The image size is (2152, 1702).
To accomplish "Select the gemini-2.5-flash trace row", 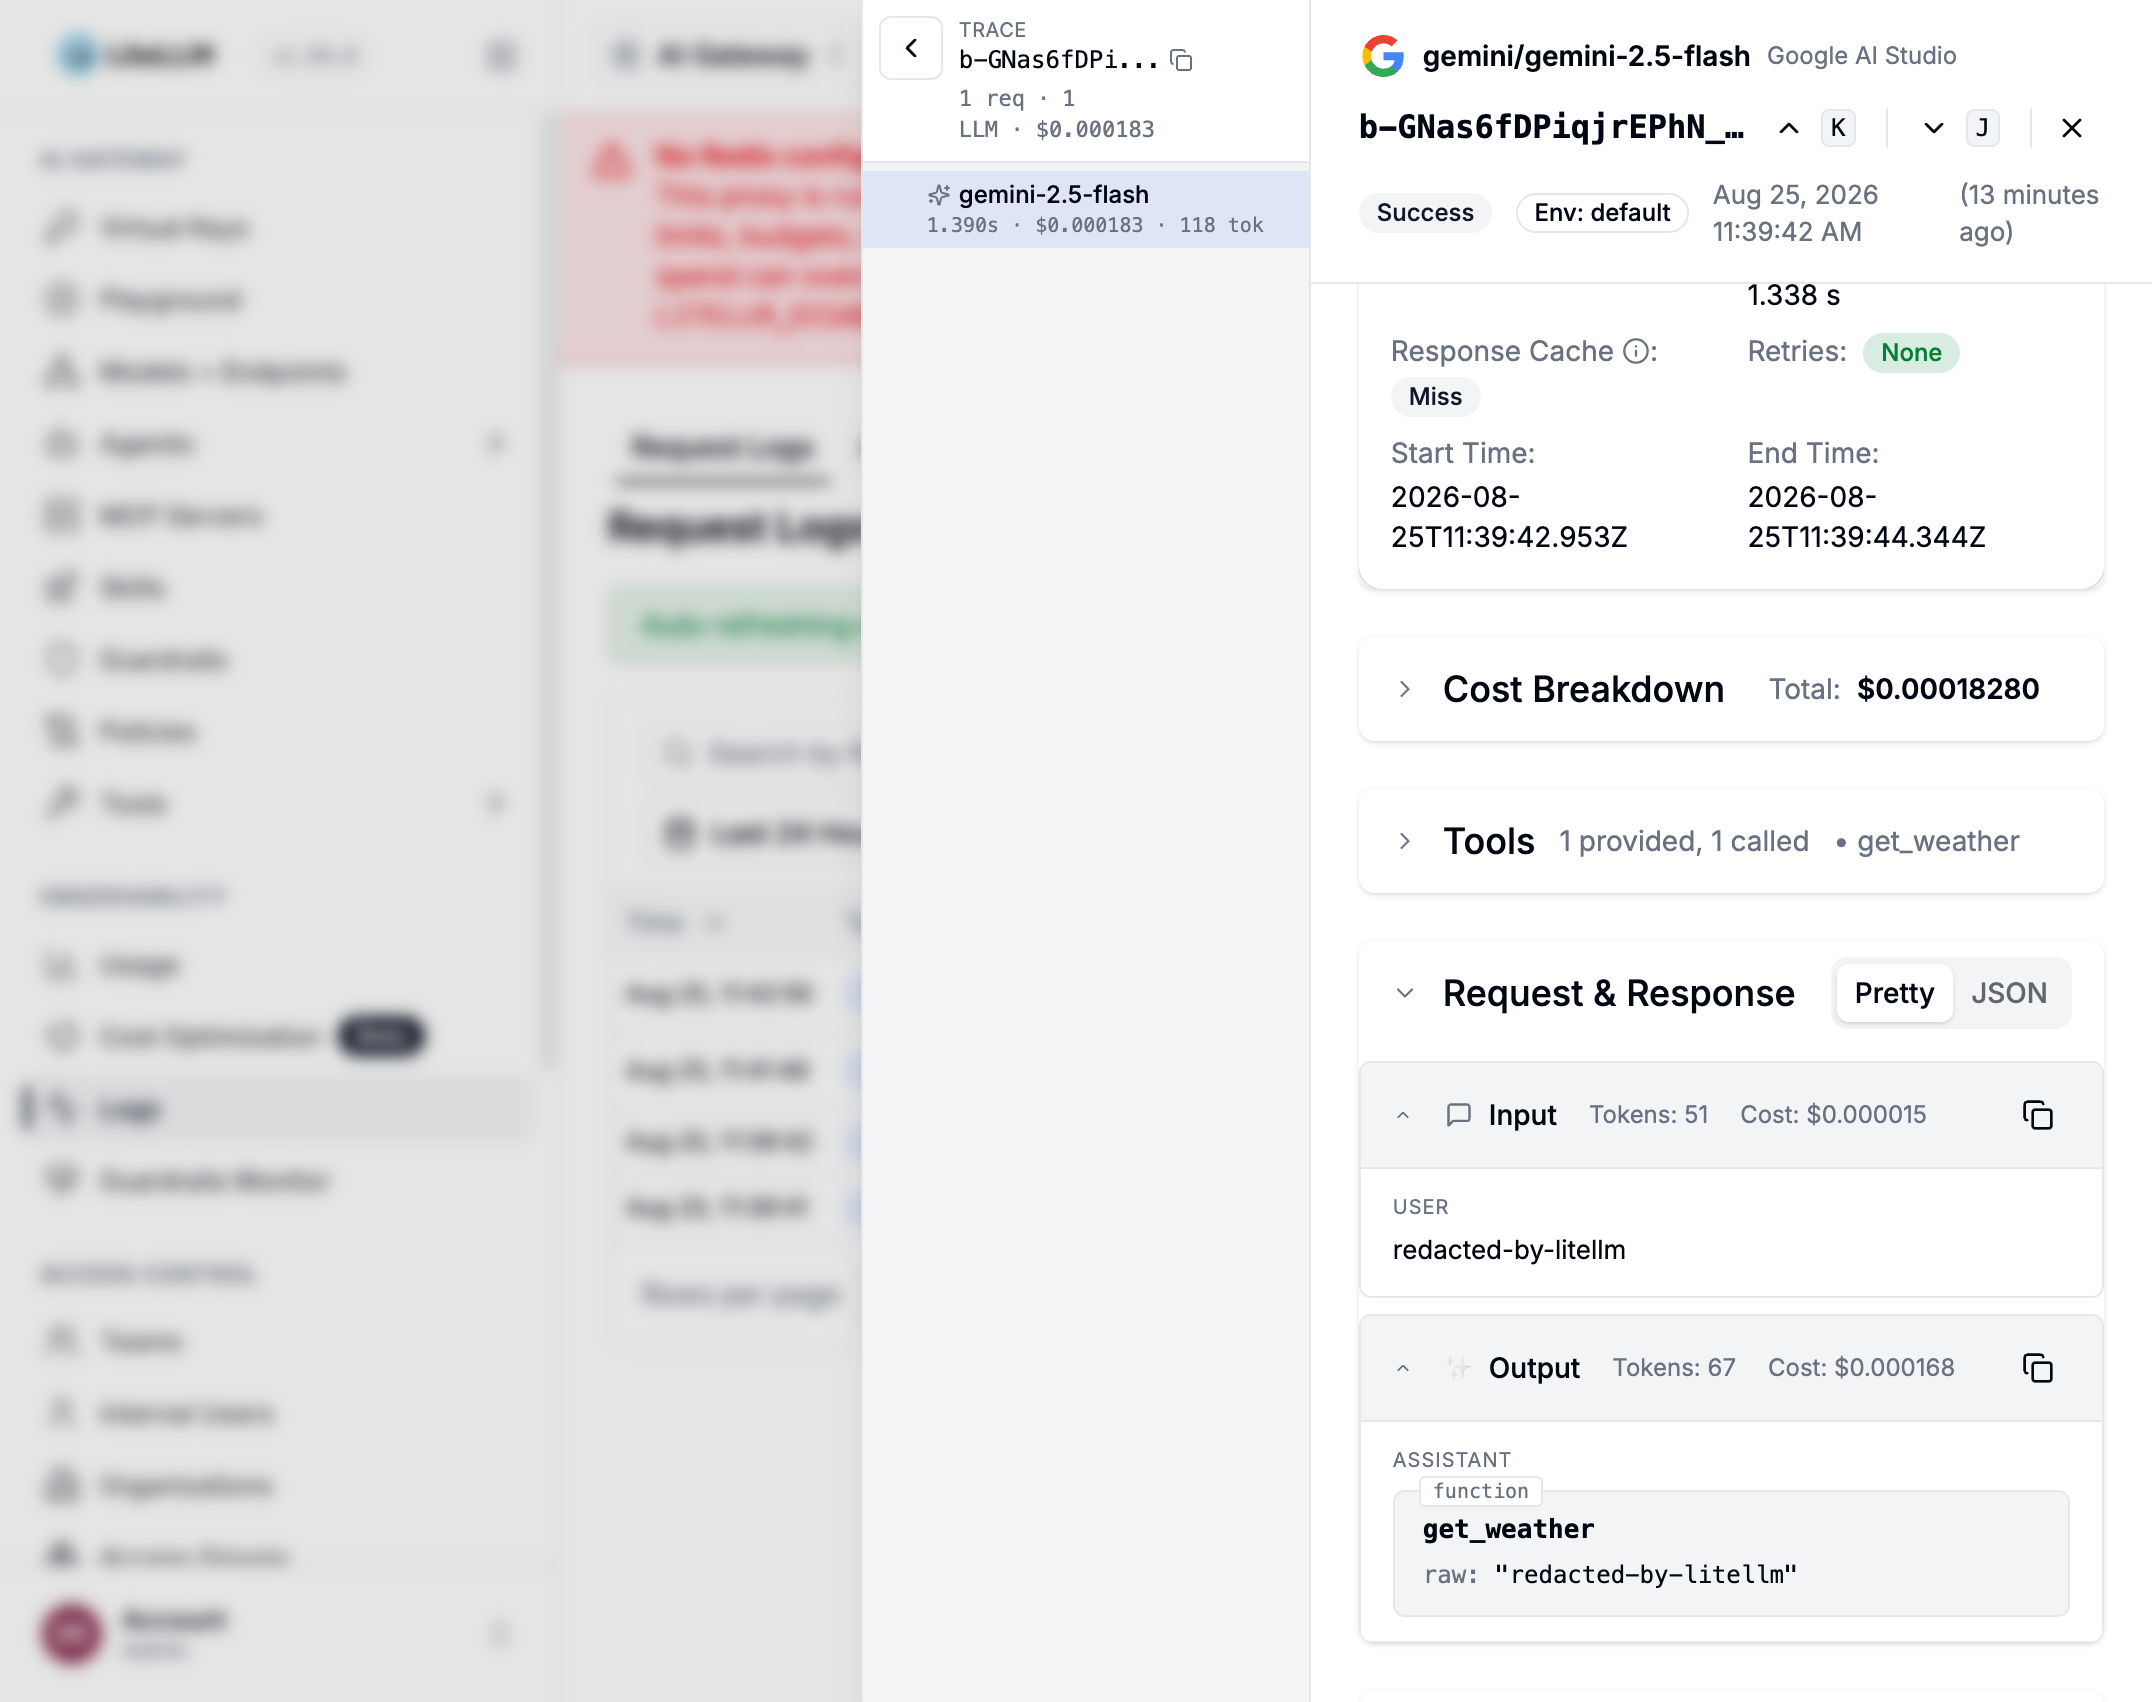I will click(1086, 209).
